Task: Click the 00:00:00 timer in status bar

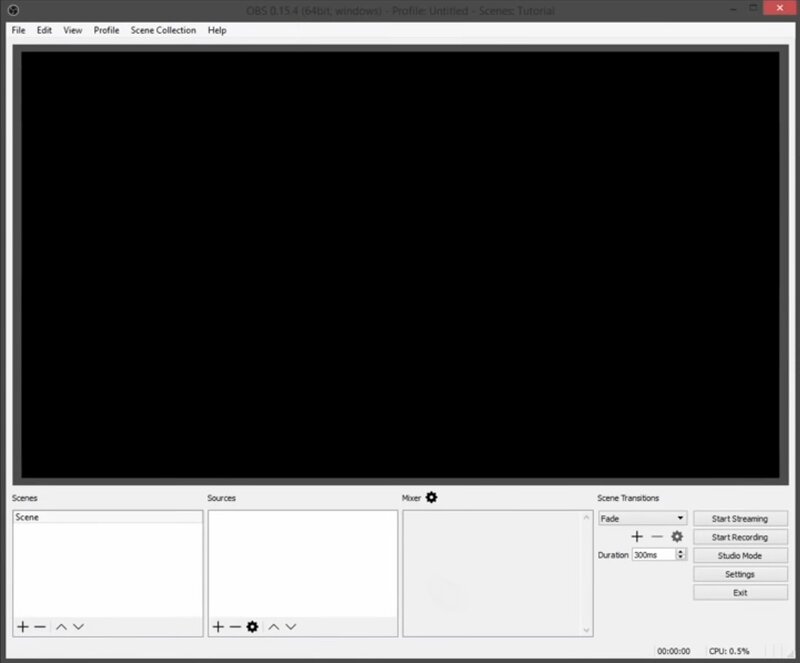Action: point(673,651)
